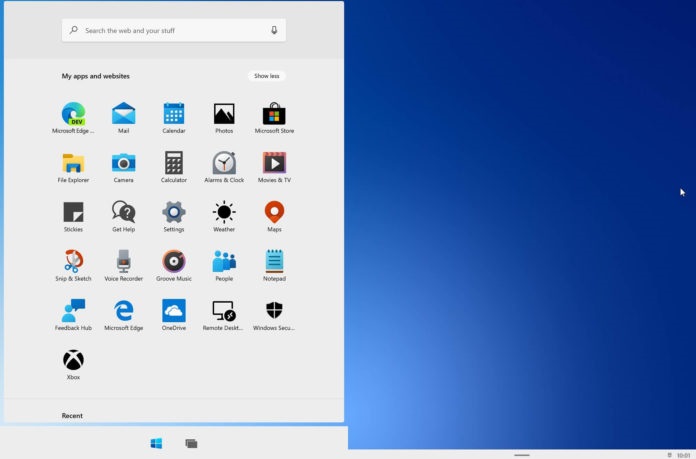Open Microsoft Store
This screenshot has width=696, height=459.
pos(274,114)
